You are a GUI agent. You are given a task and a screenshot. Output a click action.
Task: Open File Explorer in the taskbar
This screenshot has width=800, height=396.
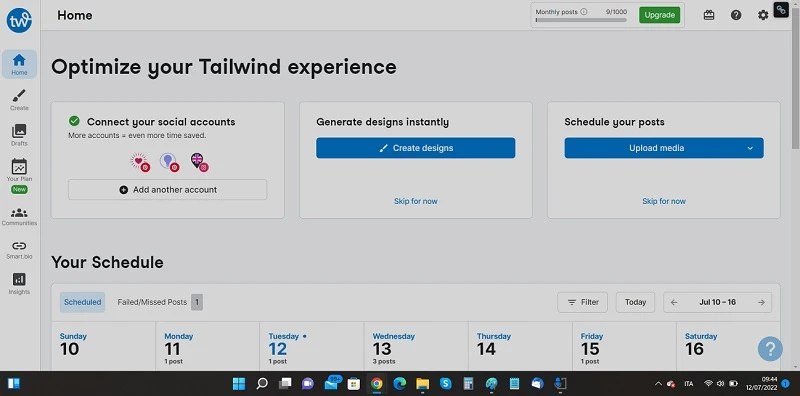(422, 384)
